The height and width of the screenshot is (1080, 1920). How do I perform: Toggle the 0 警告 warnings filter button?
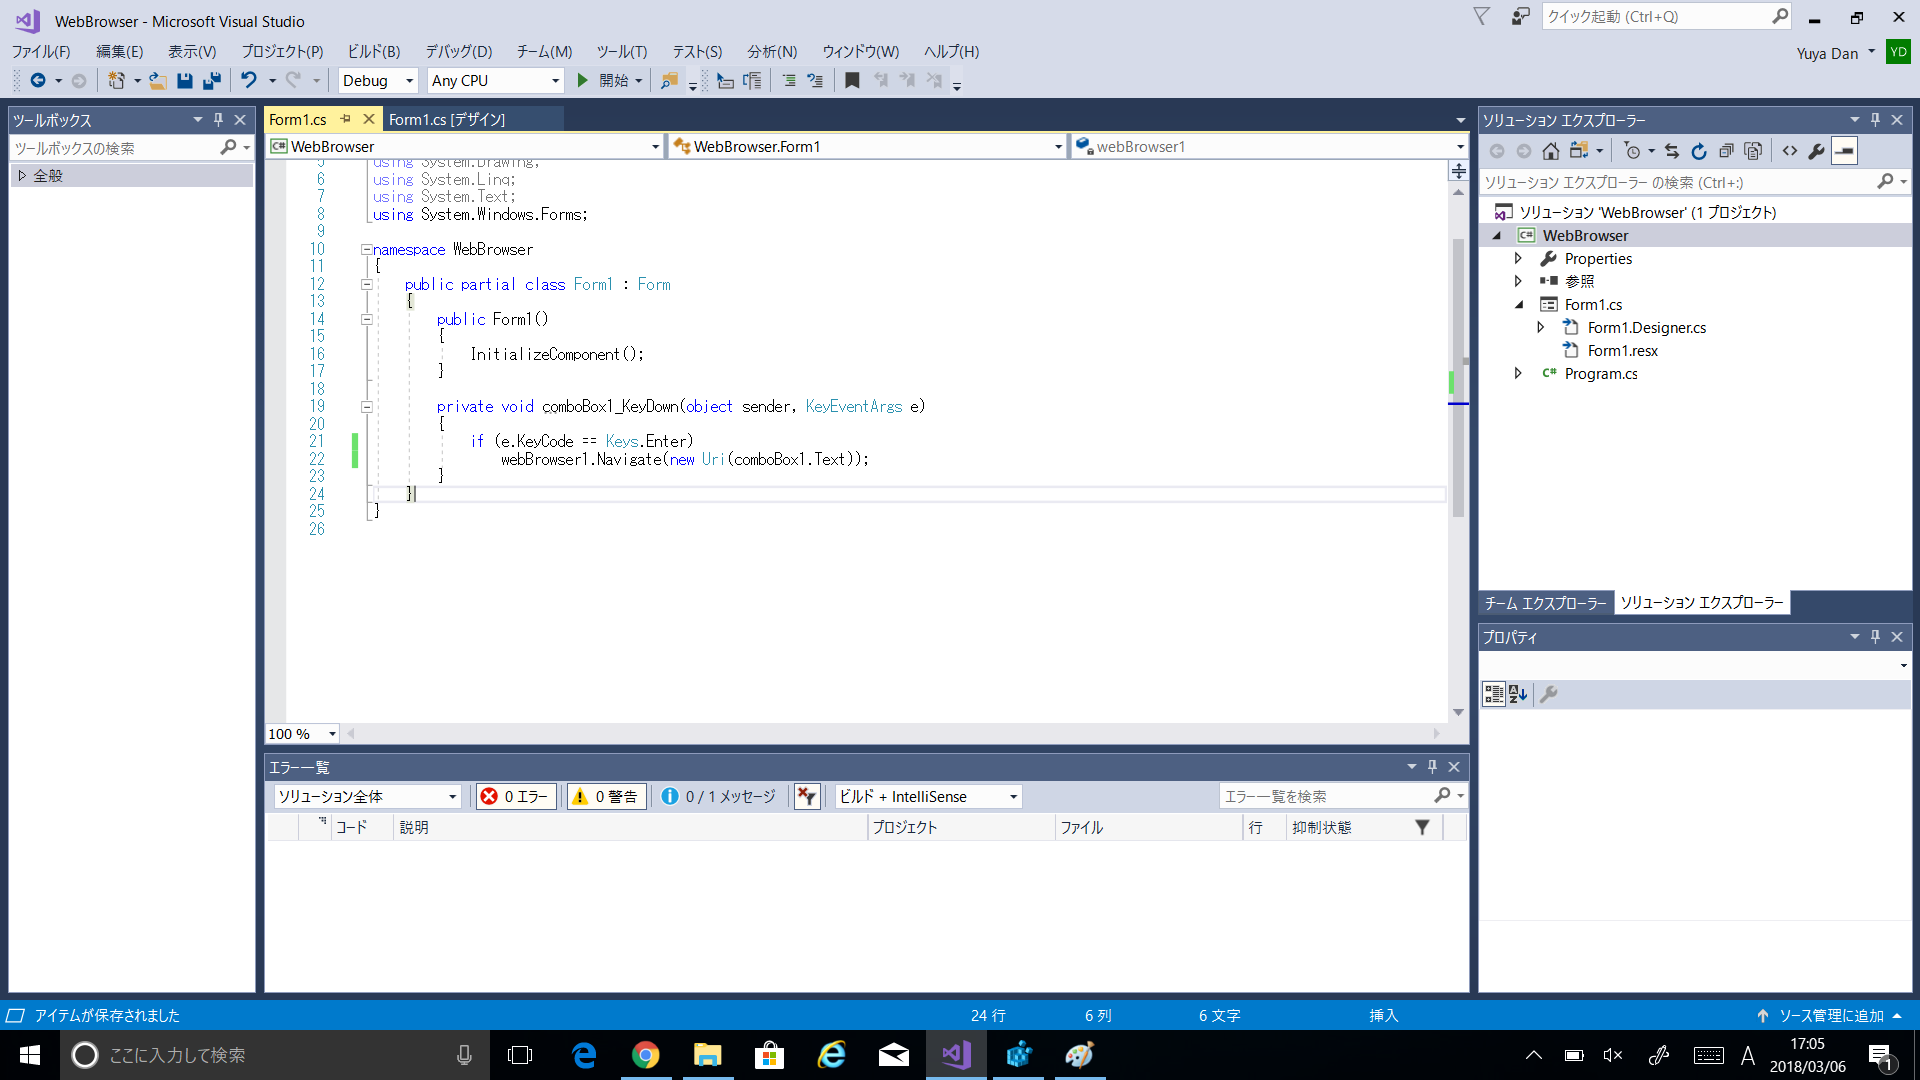606,797
